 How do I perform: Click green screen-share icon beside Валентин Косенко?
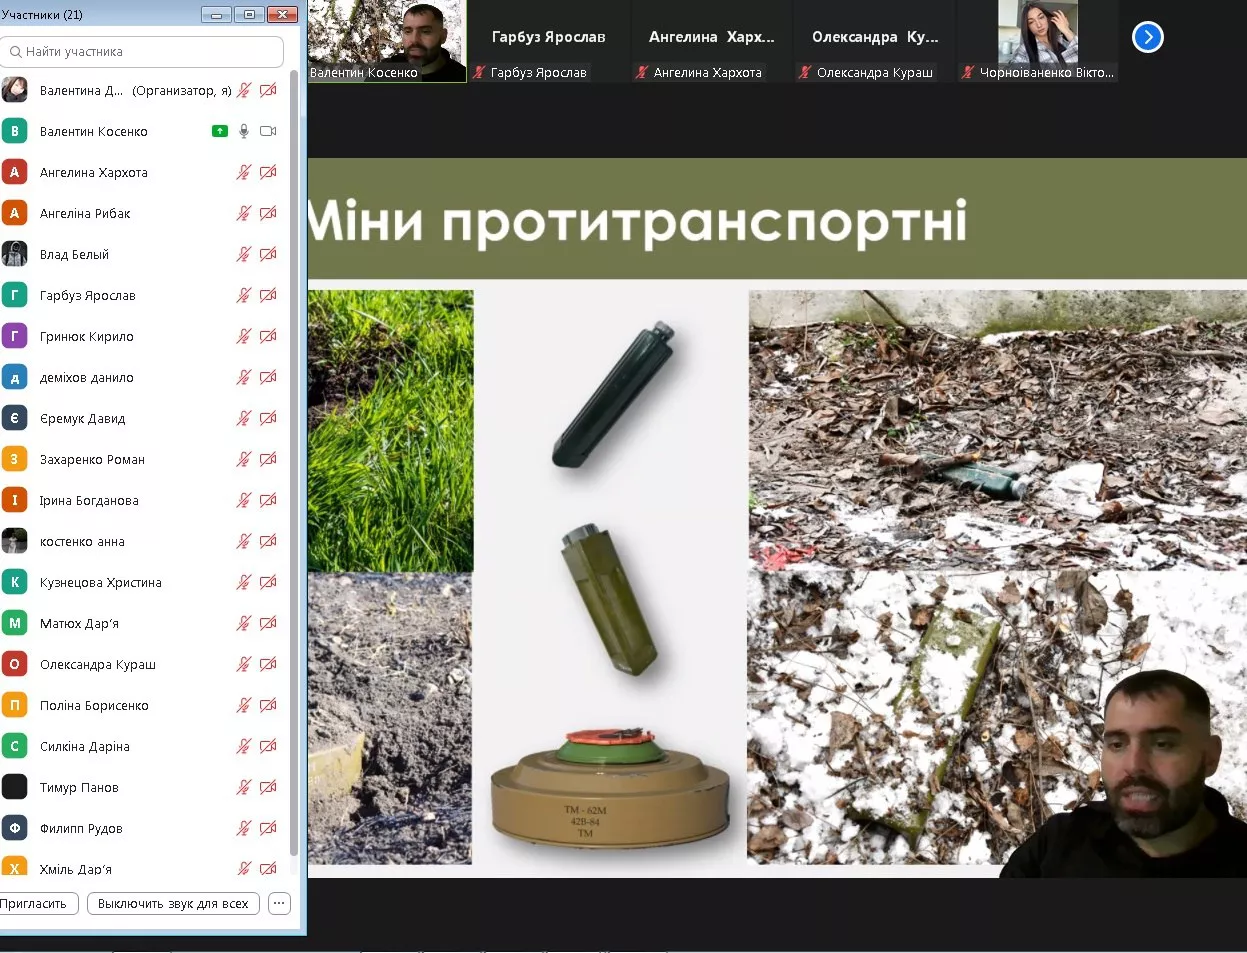pyautogui.click(x=220, y=131)
